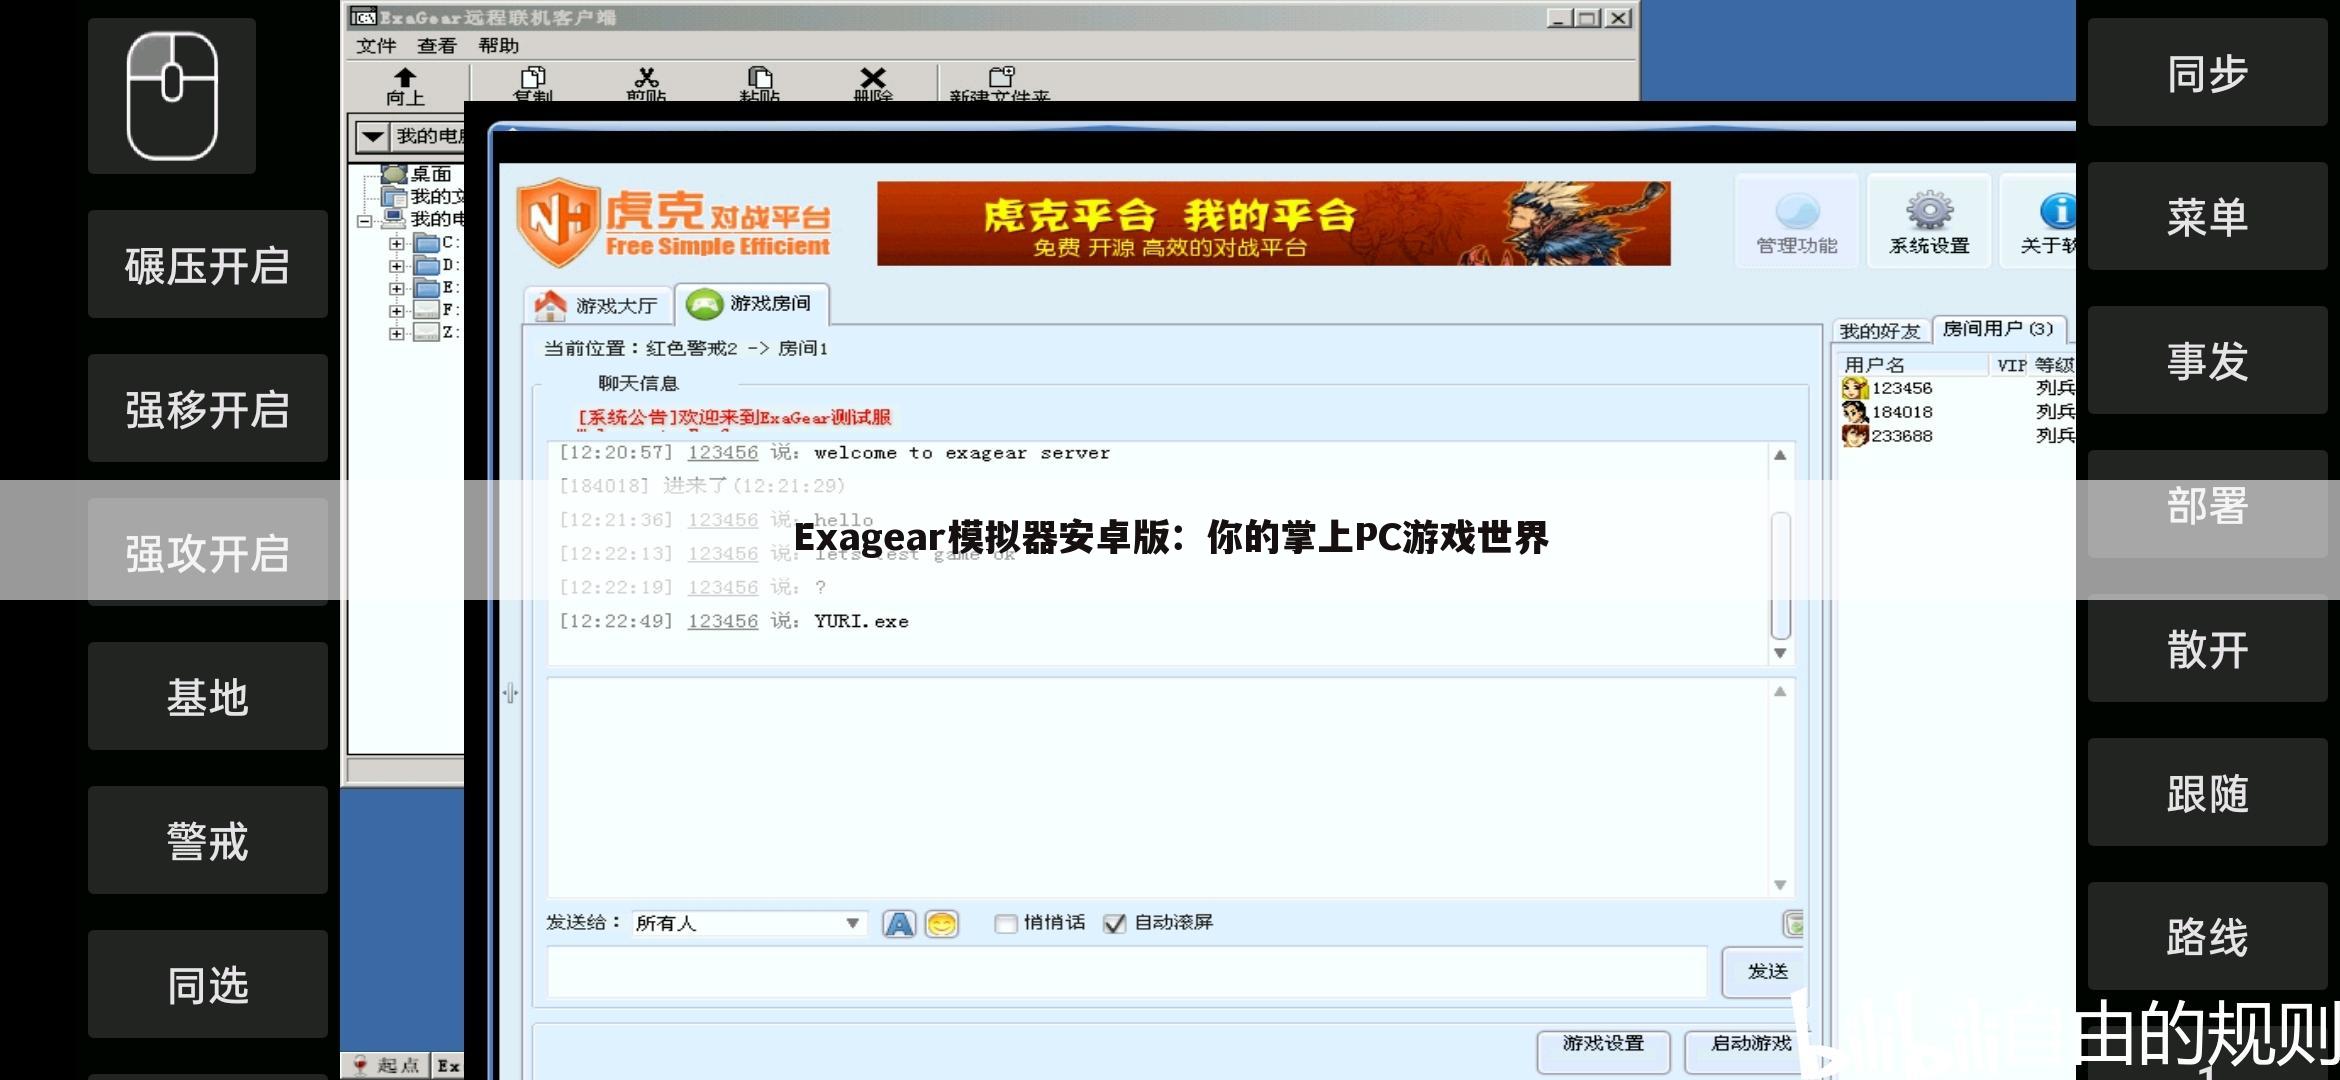Switch to 游戏大厅 tab
This screenshot has height=1080, width=2340.
click(x=597, y=305)
